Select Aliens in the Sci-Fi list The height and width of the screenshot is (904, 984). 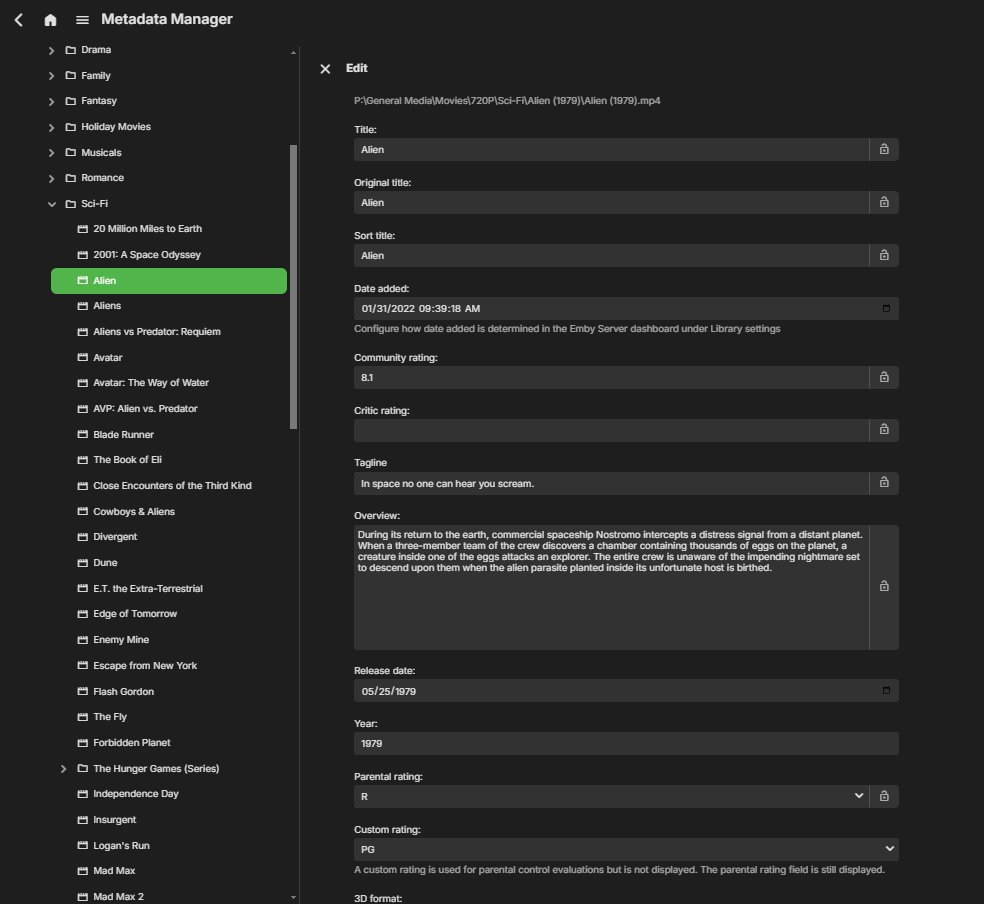tap(107, 306)
